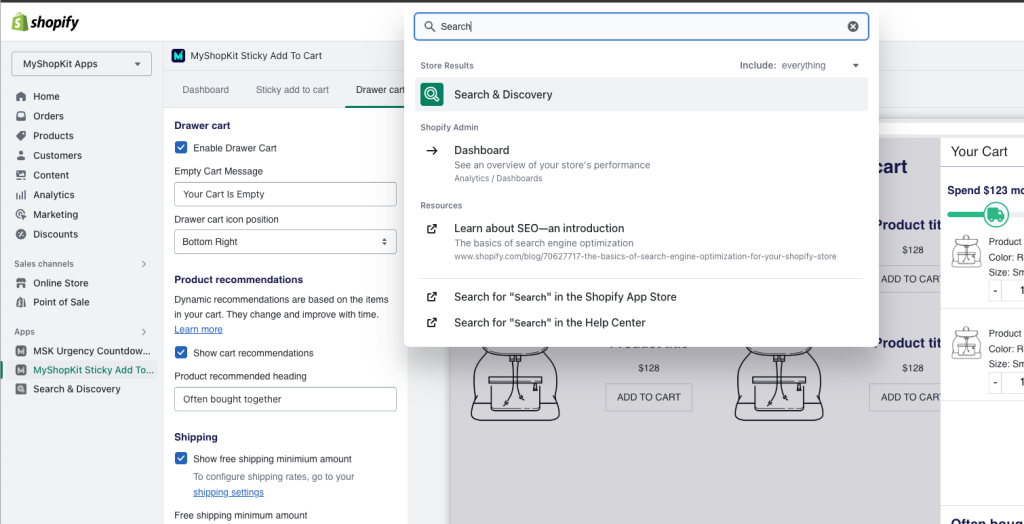Screen dimensions: 1024x524
Task: Focus the top Search input field
Action: point(641,26)
